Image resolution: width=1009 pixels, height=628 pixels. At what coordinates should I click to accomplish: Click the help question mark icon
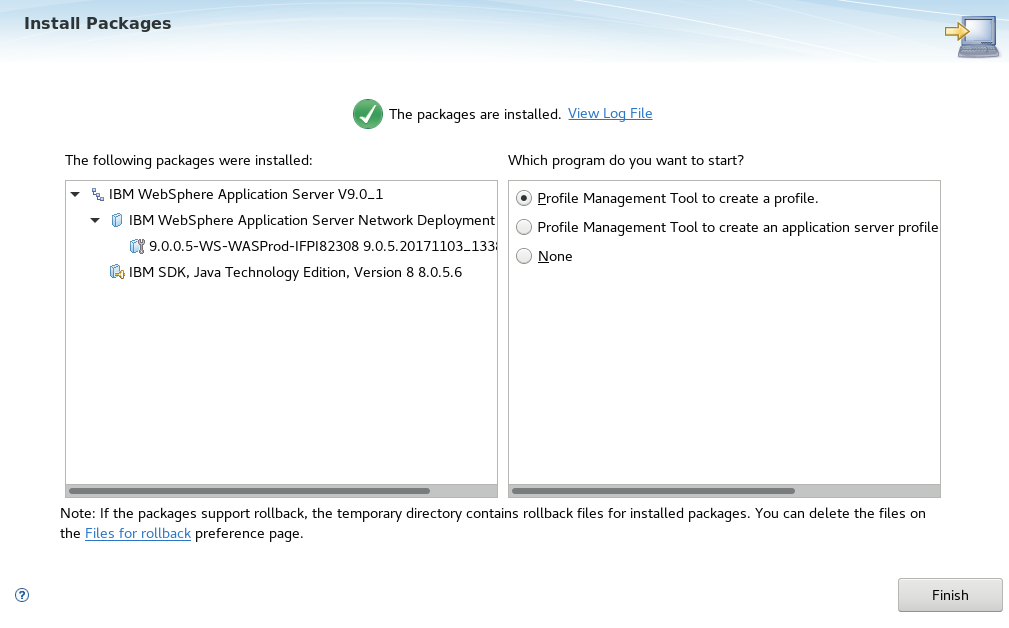coord(22,595)
